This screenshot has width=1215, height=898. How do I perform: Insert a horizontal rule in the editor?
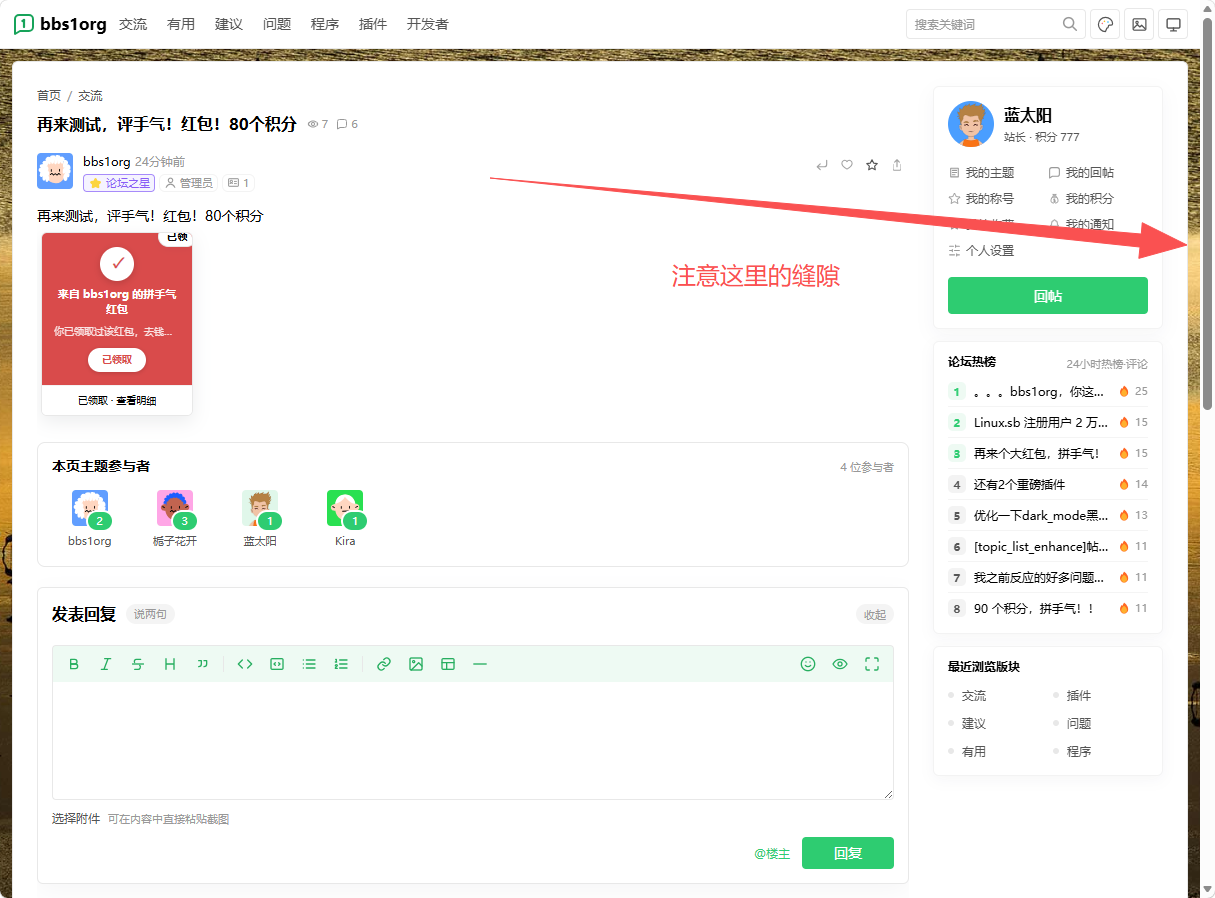point(480,664)
